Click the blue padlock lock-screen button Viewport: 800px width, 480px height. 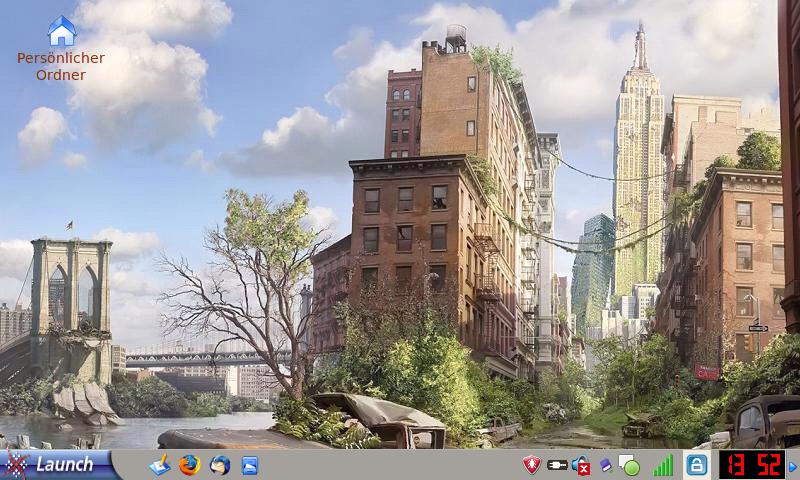pos(697,465)
